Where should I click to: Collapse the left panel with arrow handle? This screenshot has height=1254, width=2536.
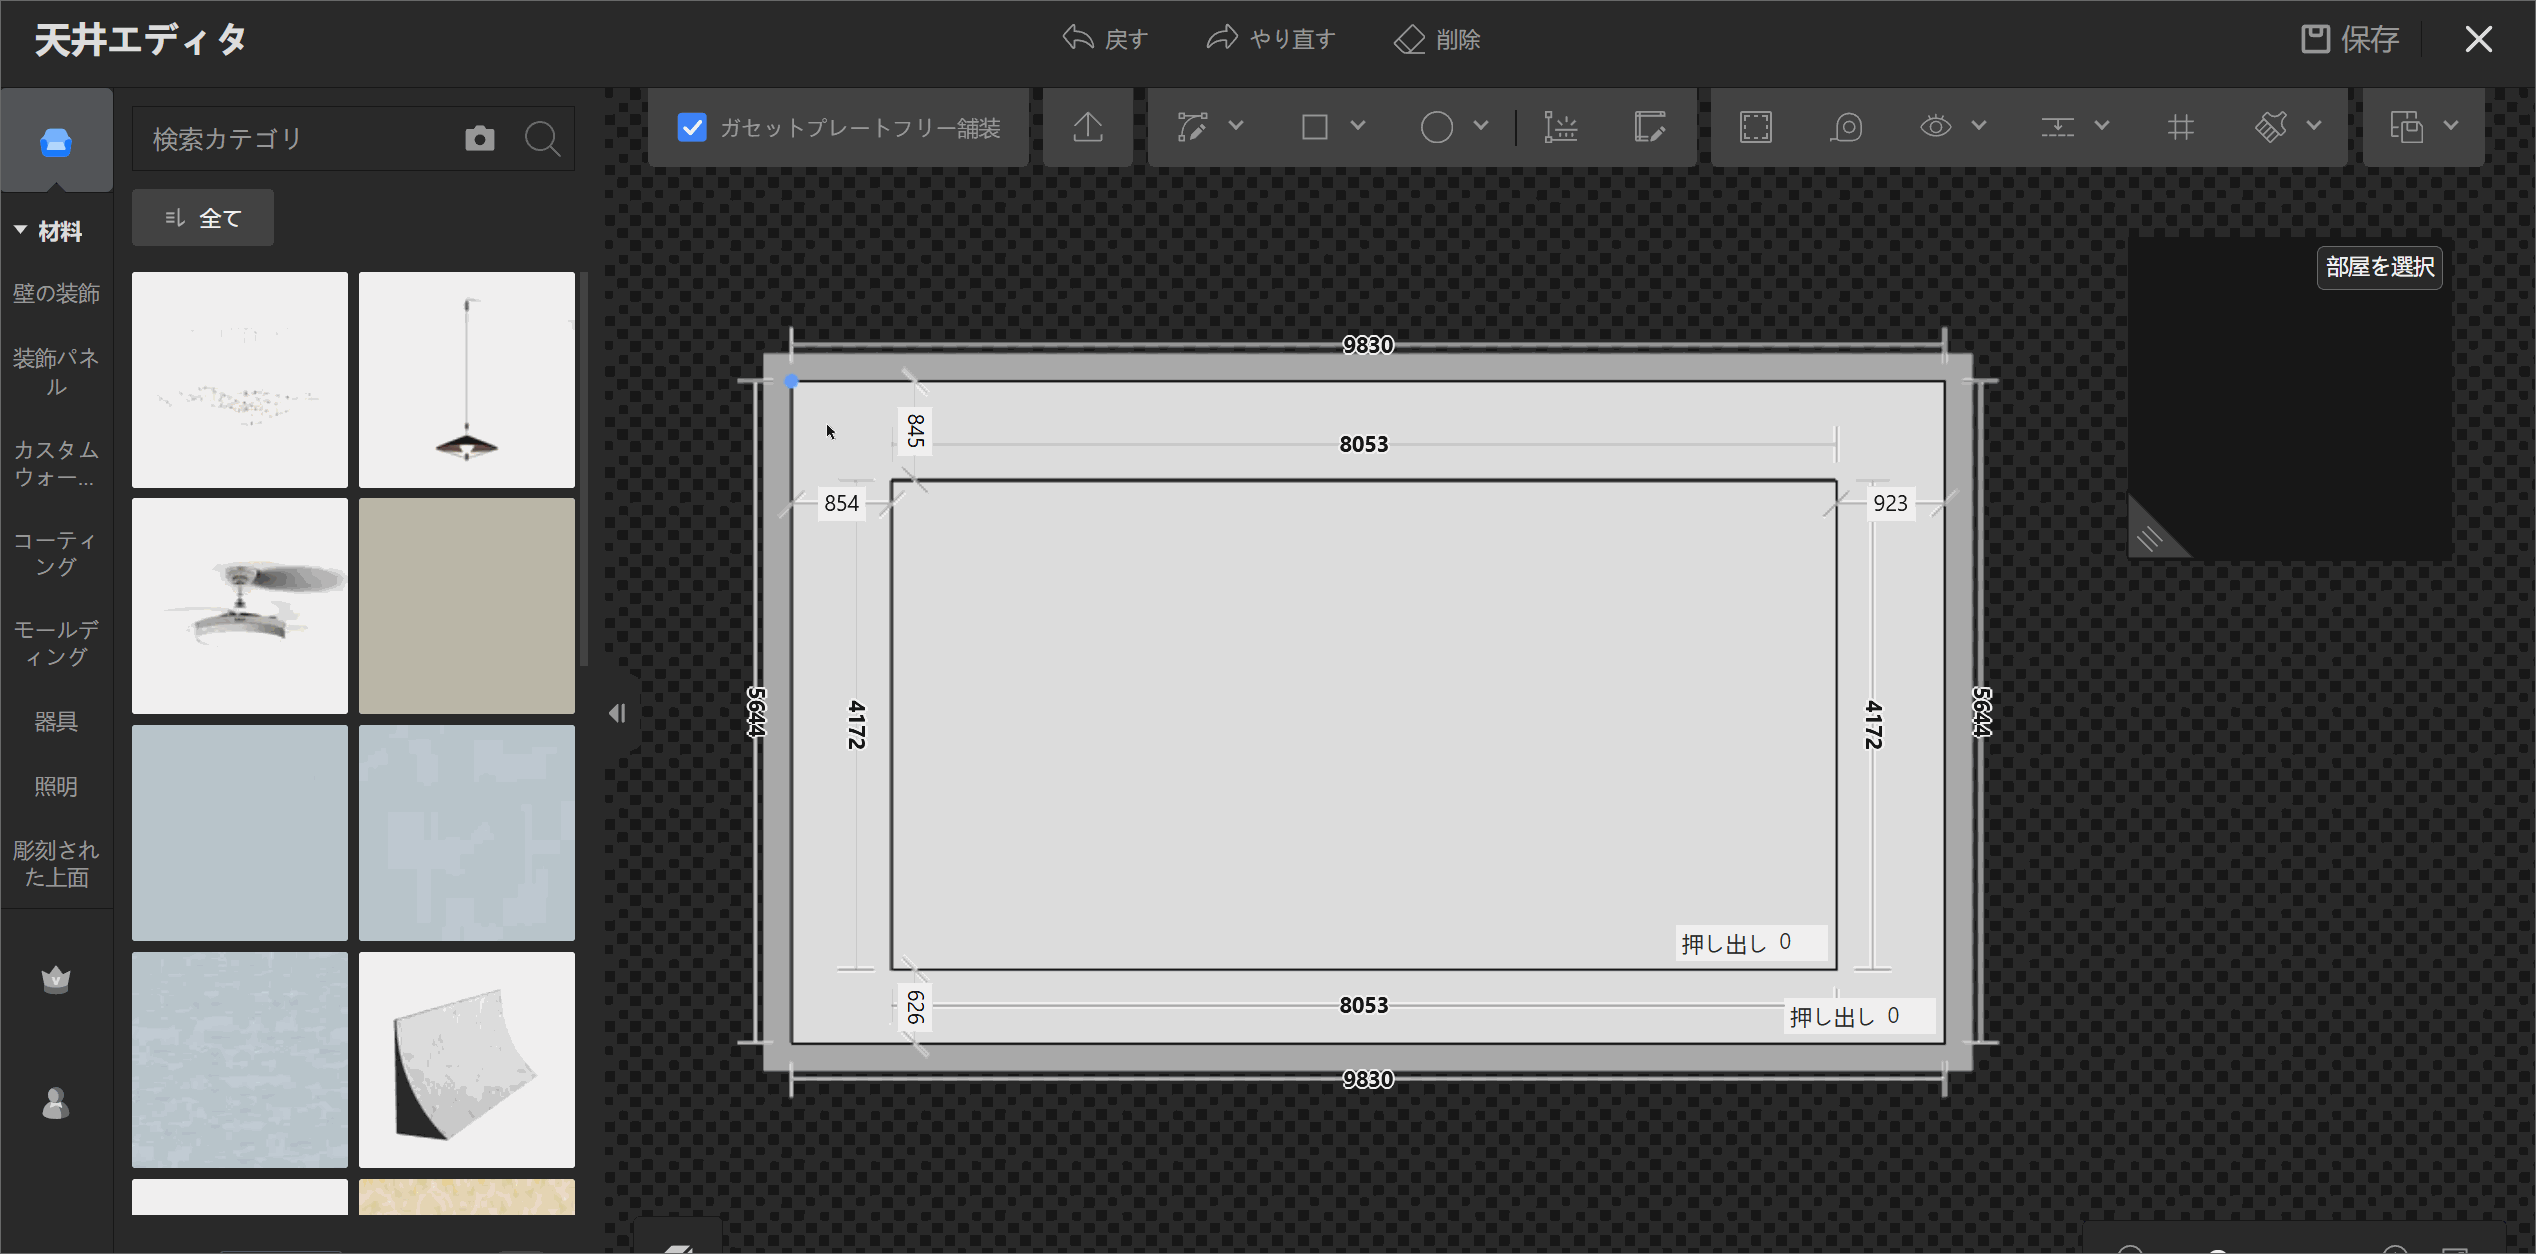[x=618, y=713]
